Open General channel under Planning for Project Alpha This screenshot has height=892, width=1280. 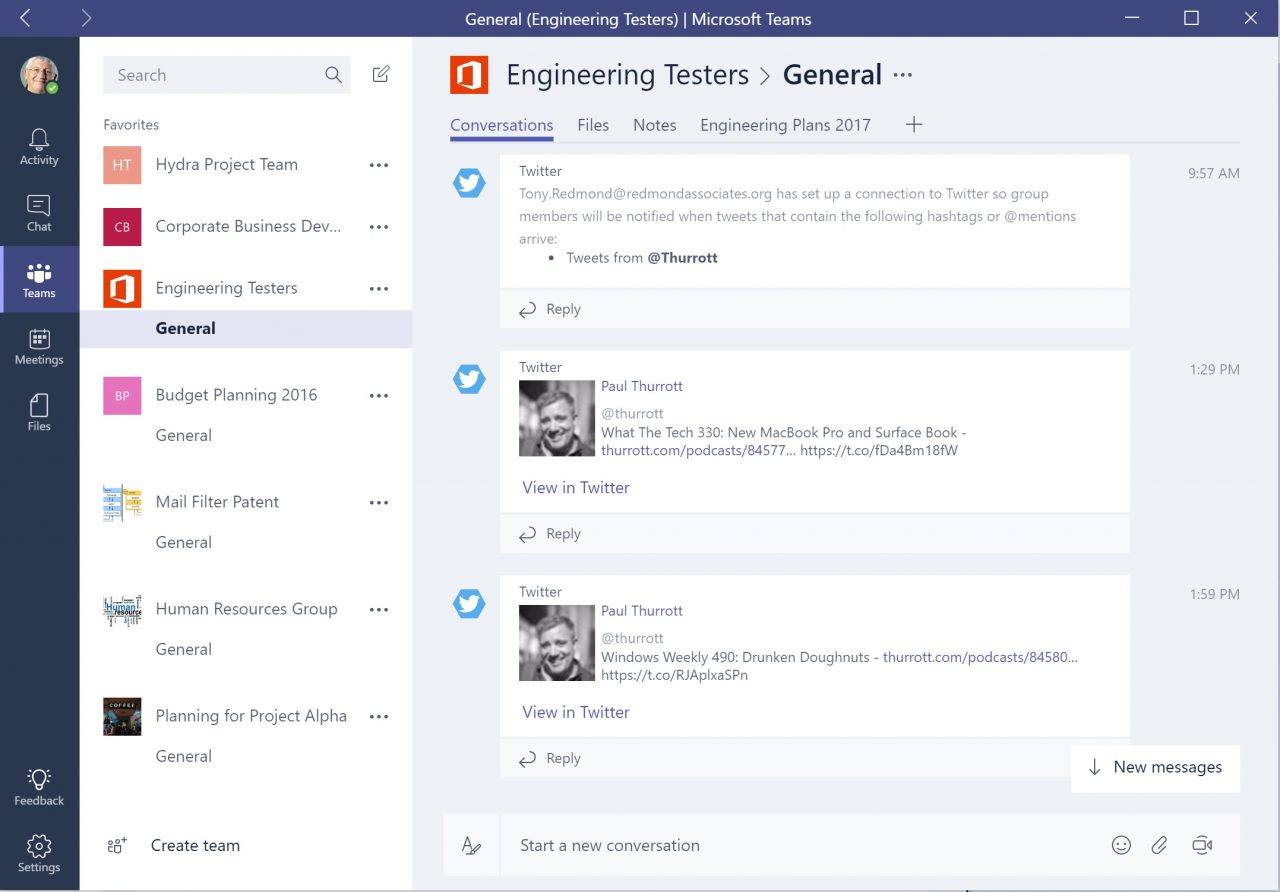(x=184, y=756)
